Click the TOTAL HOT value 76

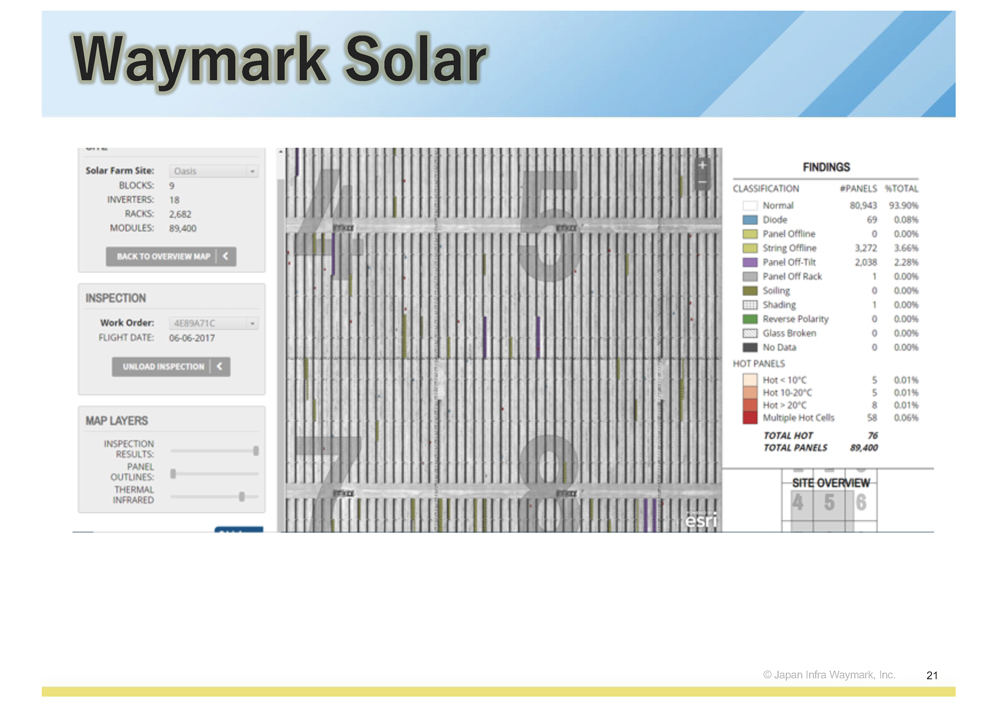click(x=873, y=435)
